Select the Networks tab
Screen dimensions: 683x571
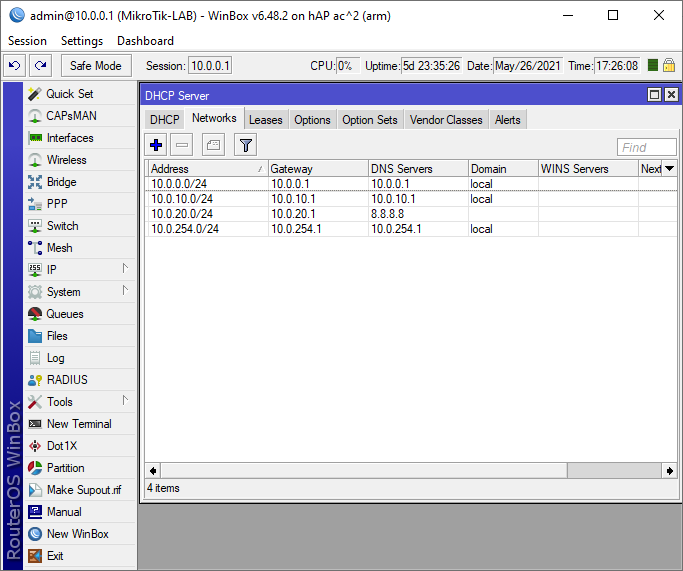tap(214, 118)
